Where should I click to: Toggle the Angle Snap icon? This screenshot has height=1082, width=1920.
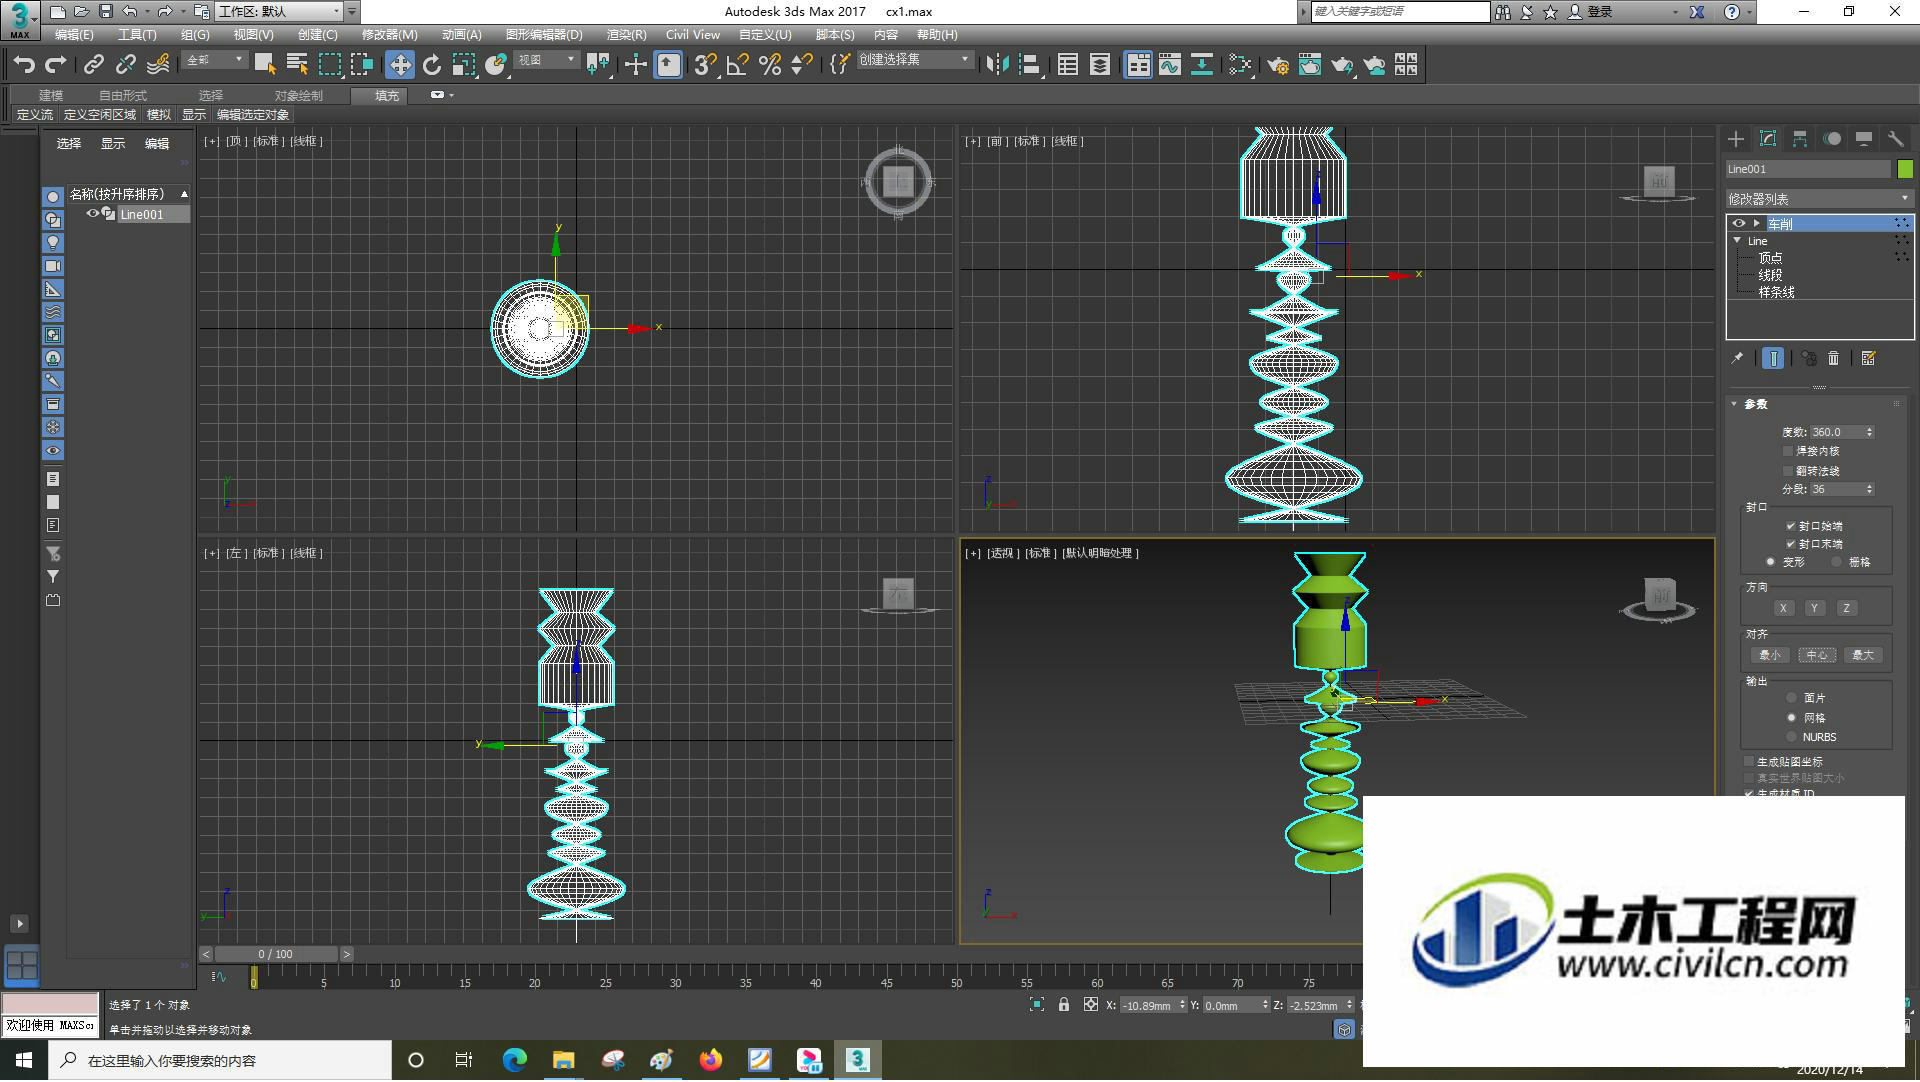[738, 65]
